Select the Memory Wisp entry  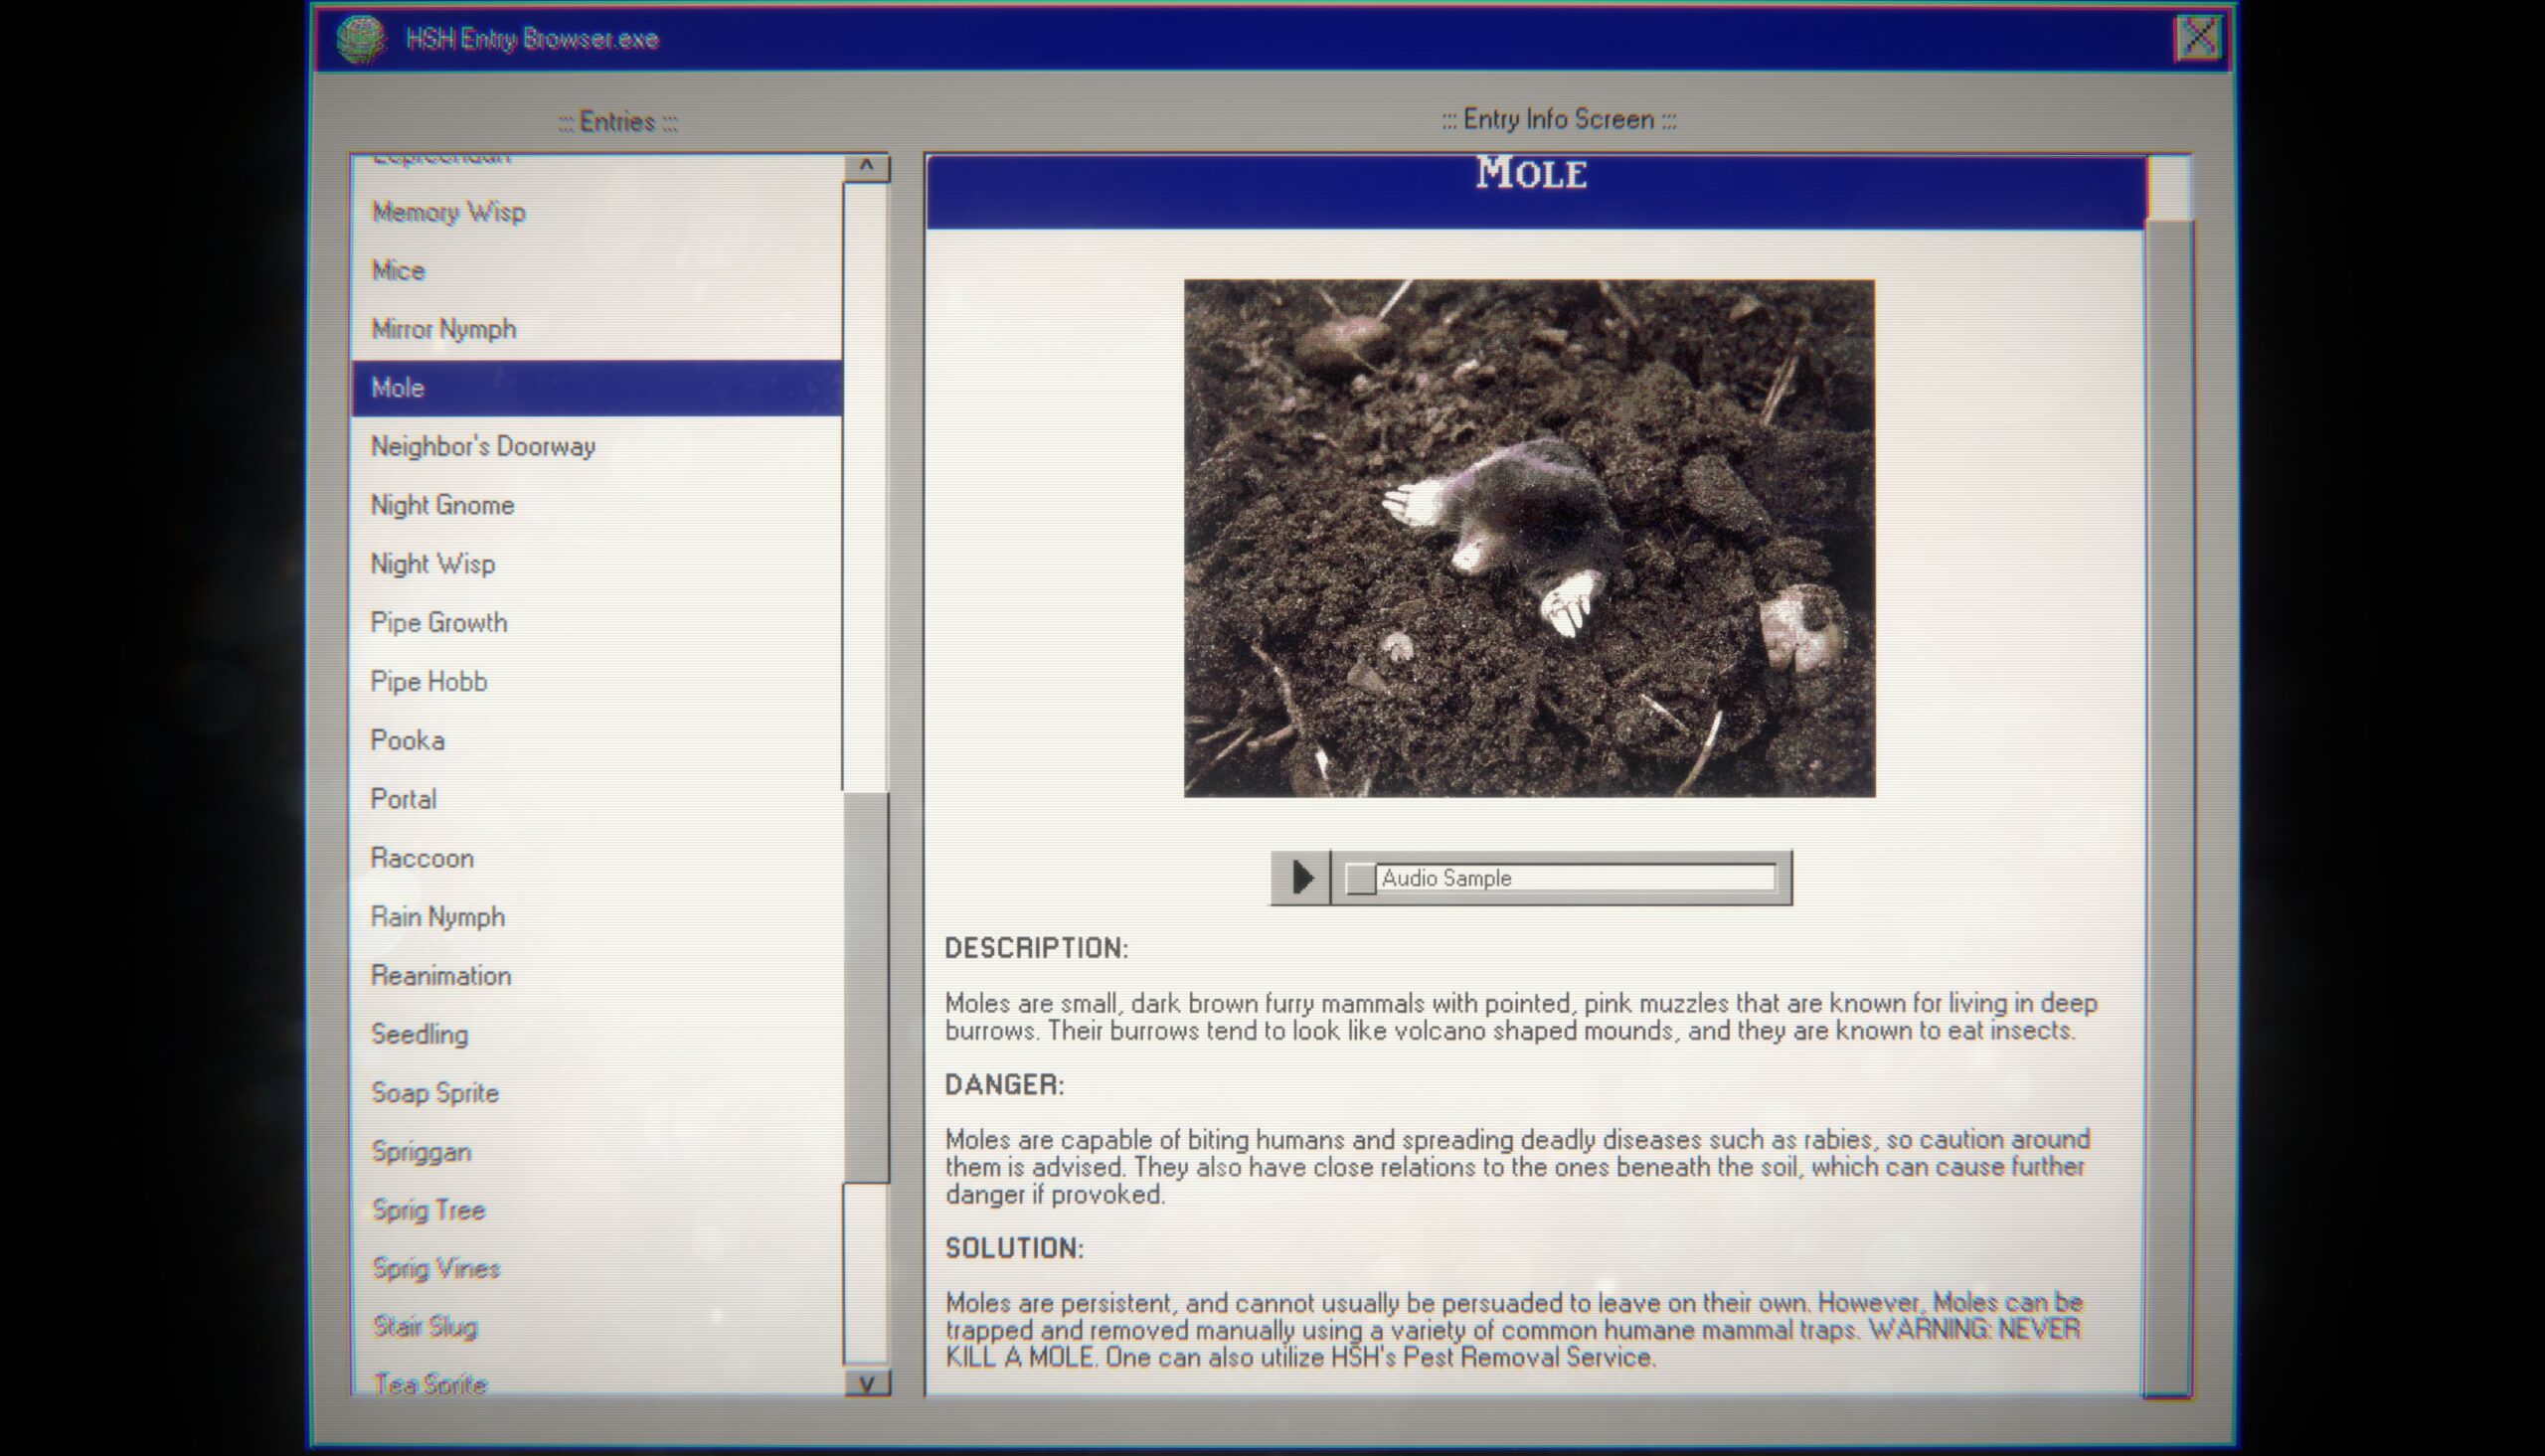449,210
